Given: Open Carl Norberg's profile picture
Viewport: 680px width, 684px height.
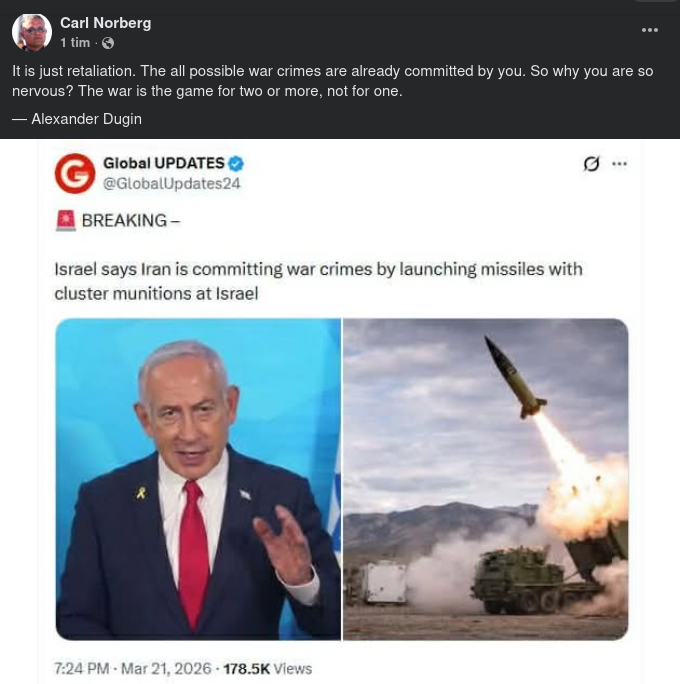Looking at the screenshot, I should [x=32, y=32].
